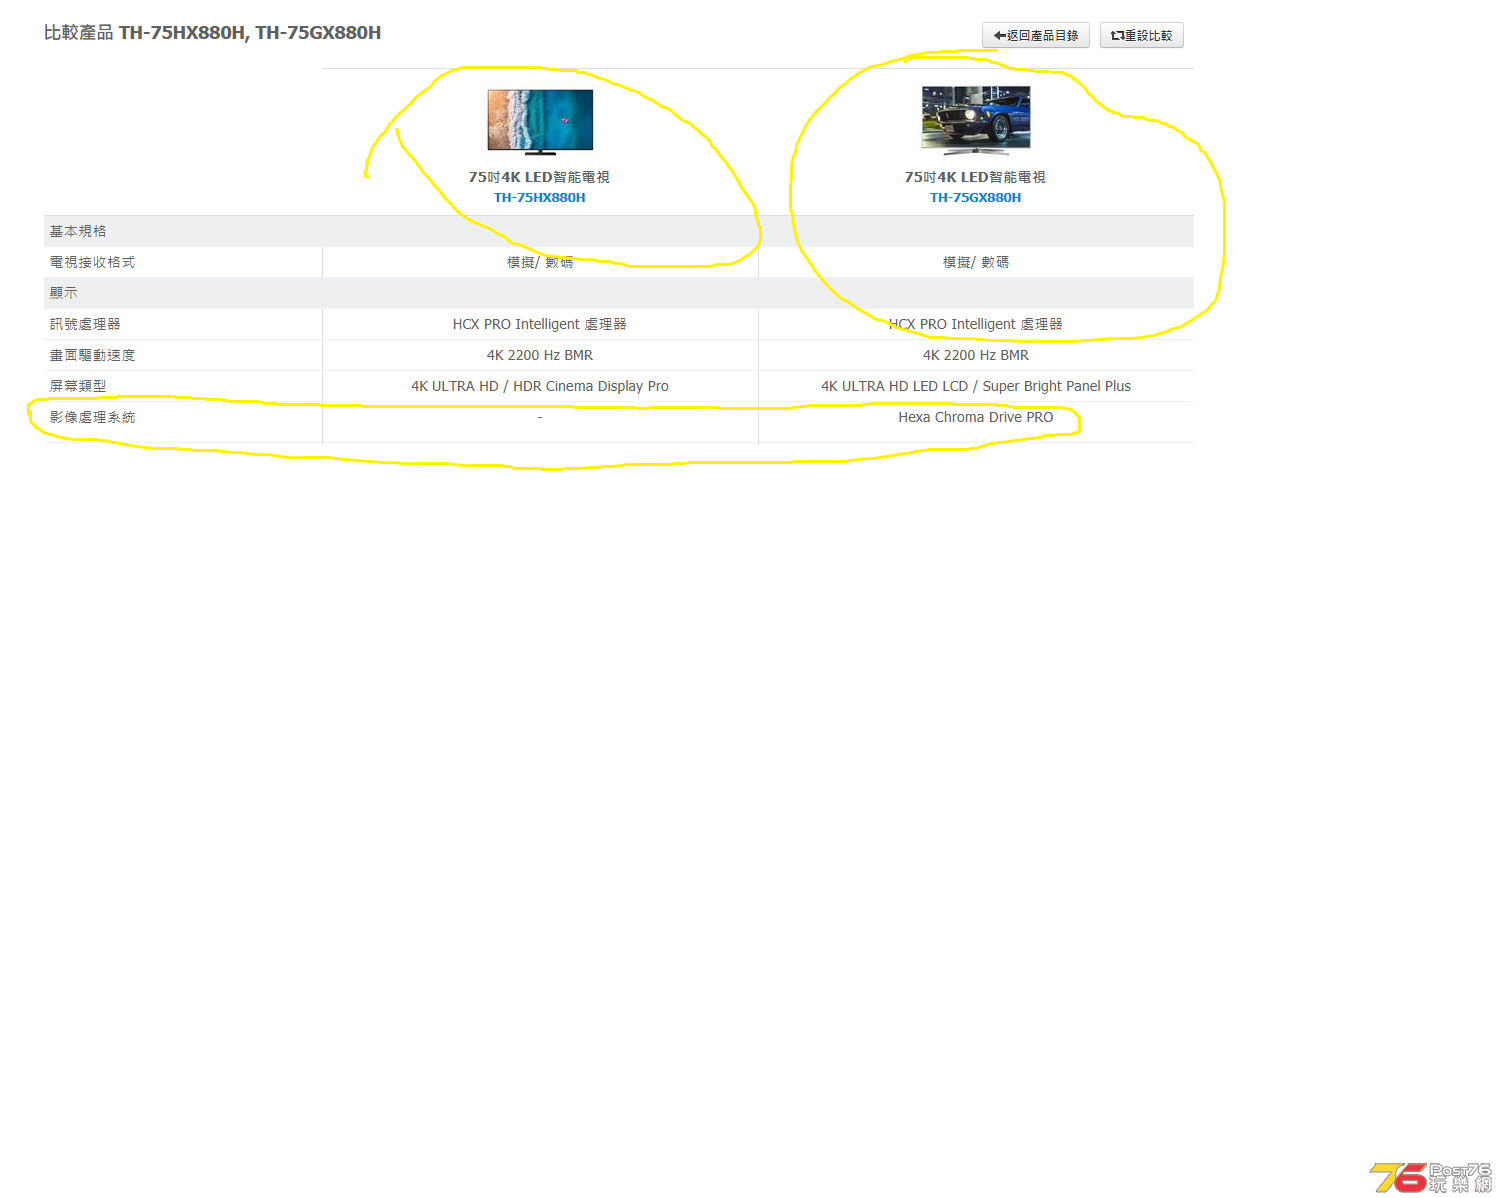The image size is (1497, 1198).
Task: Click the page title 比較產品 heading
Action: pos(212,33)
